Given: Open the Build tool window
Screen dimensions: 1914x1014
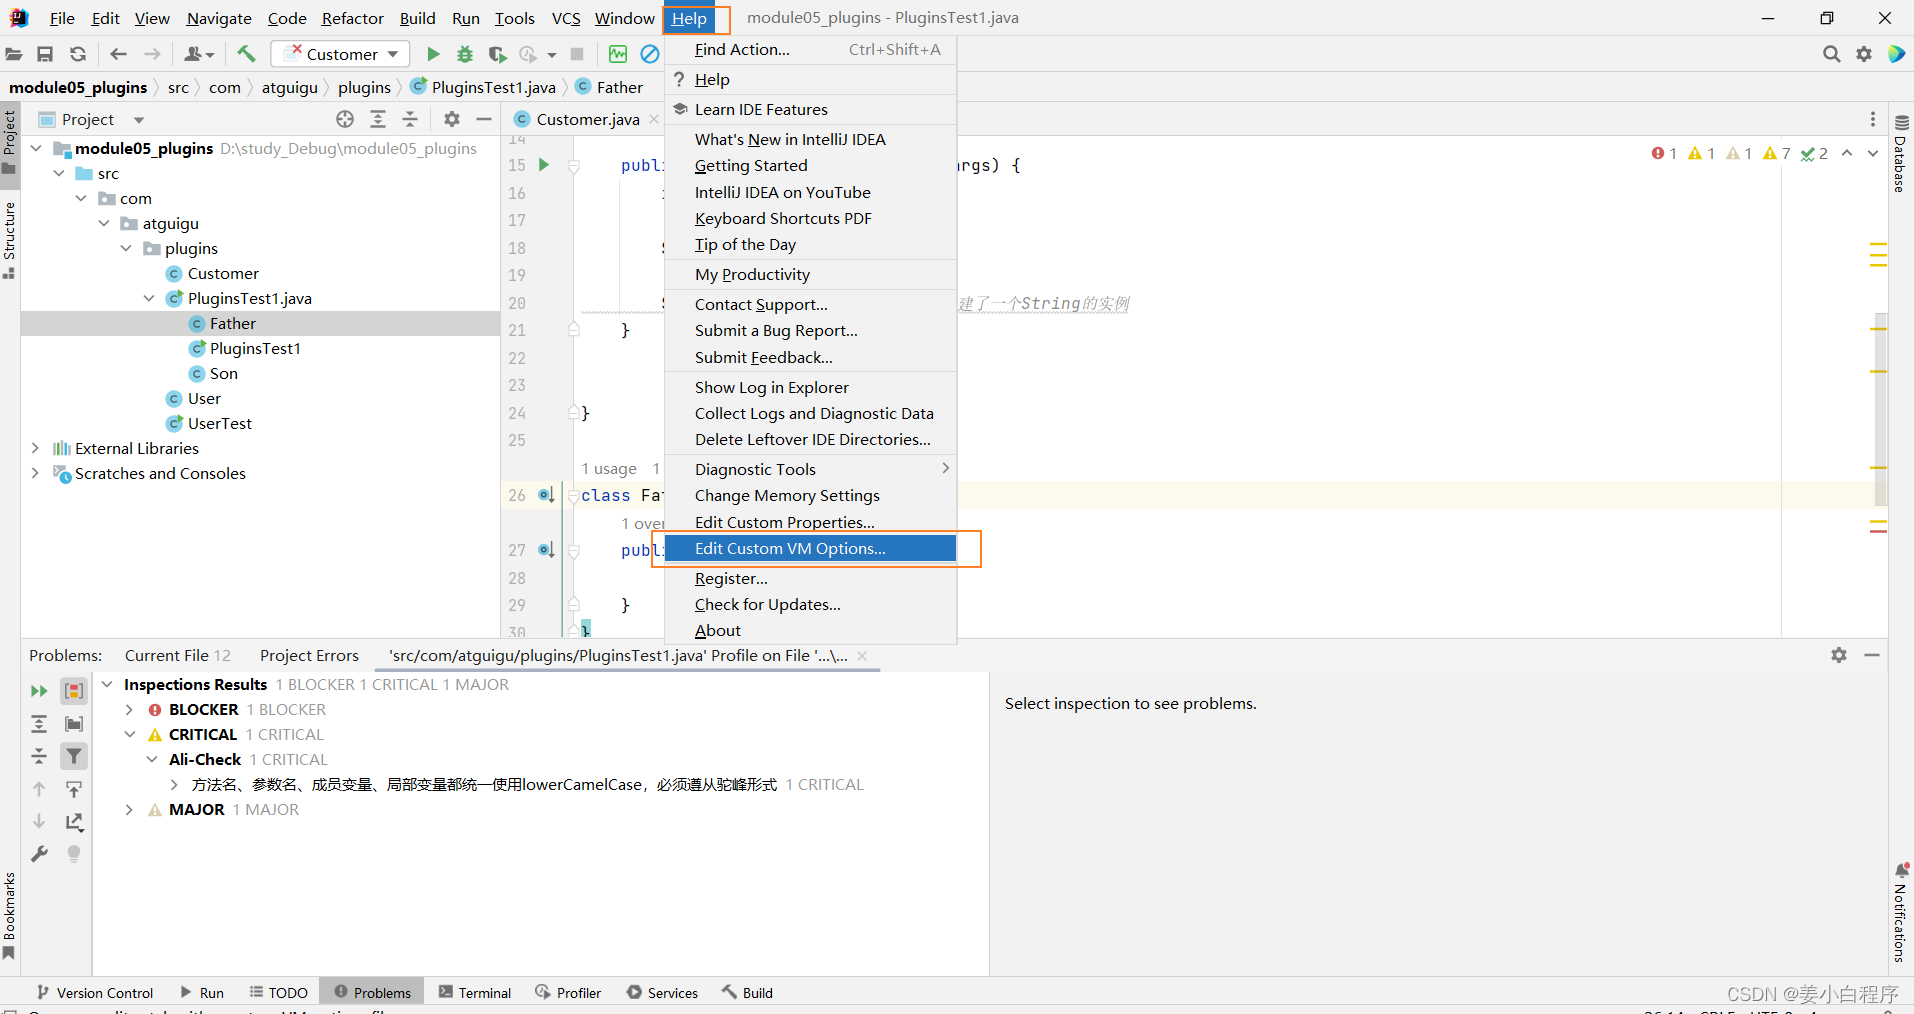Looking at the screenshot, I should tap(748, 992).
